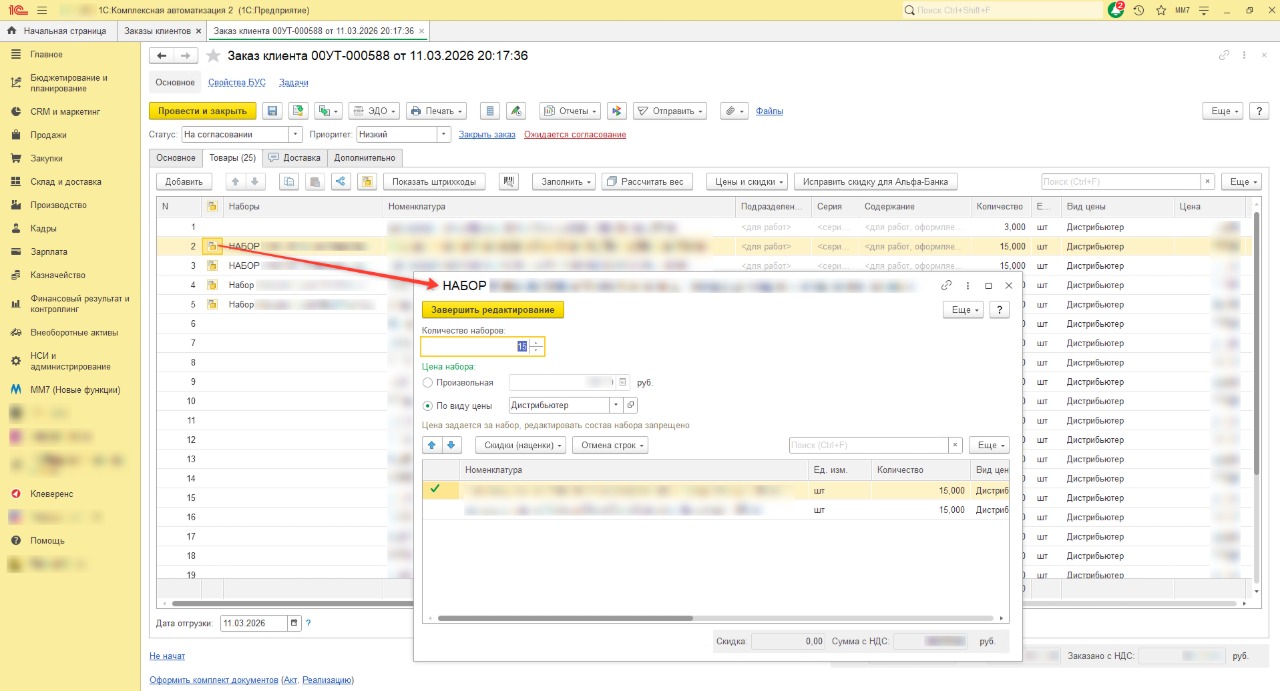Viewport: 1280px width, 691px height.
Task: Get a link to the НАБОР dialog
Action: tap(946, 286)
